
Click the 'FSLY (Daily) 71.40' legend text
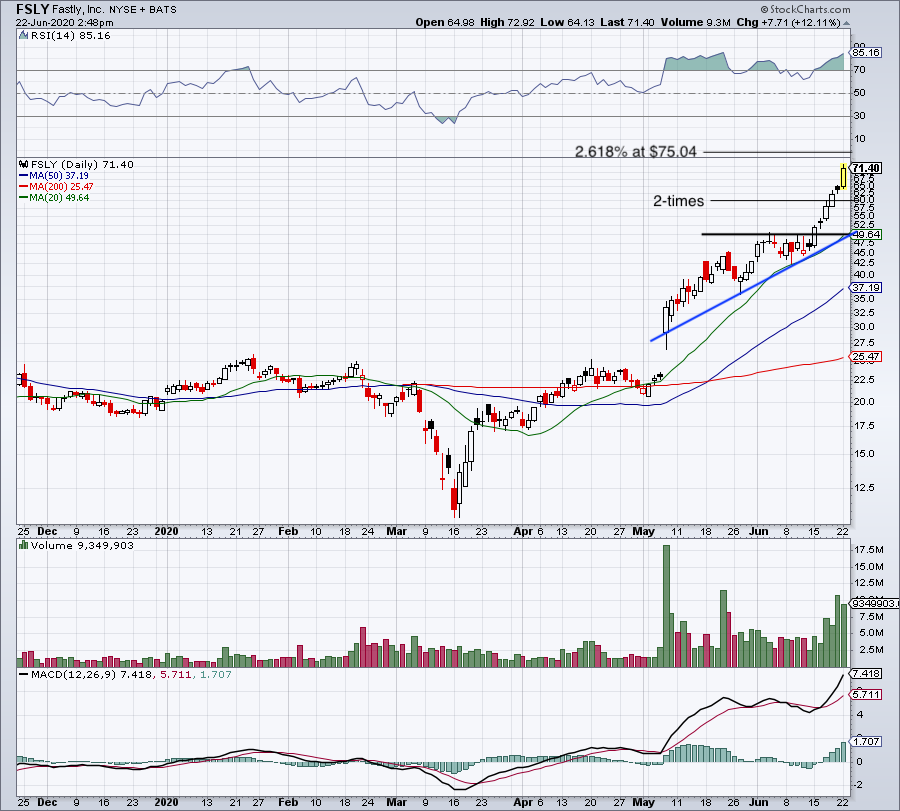pos(82,164)
